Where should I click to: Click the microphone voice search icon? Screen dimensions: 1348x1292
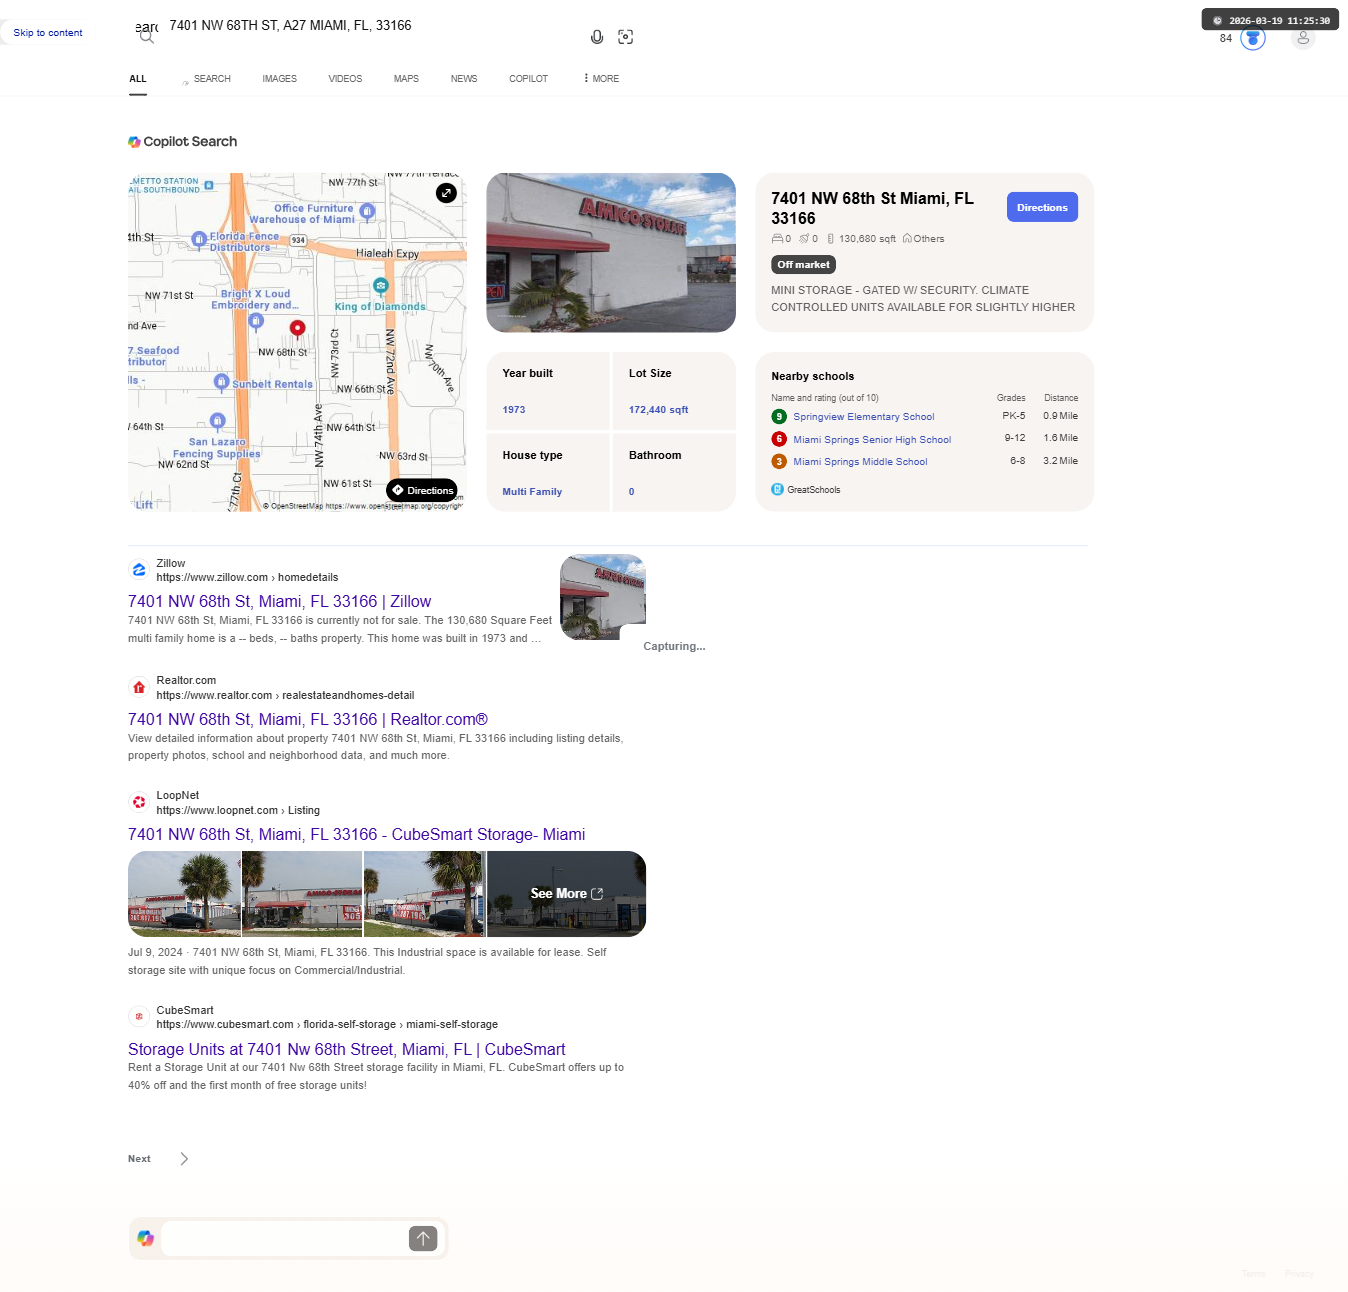[597, 37]
